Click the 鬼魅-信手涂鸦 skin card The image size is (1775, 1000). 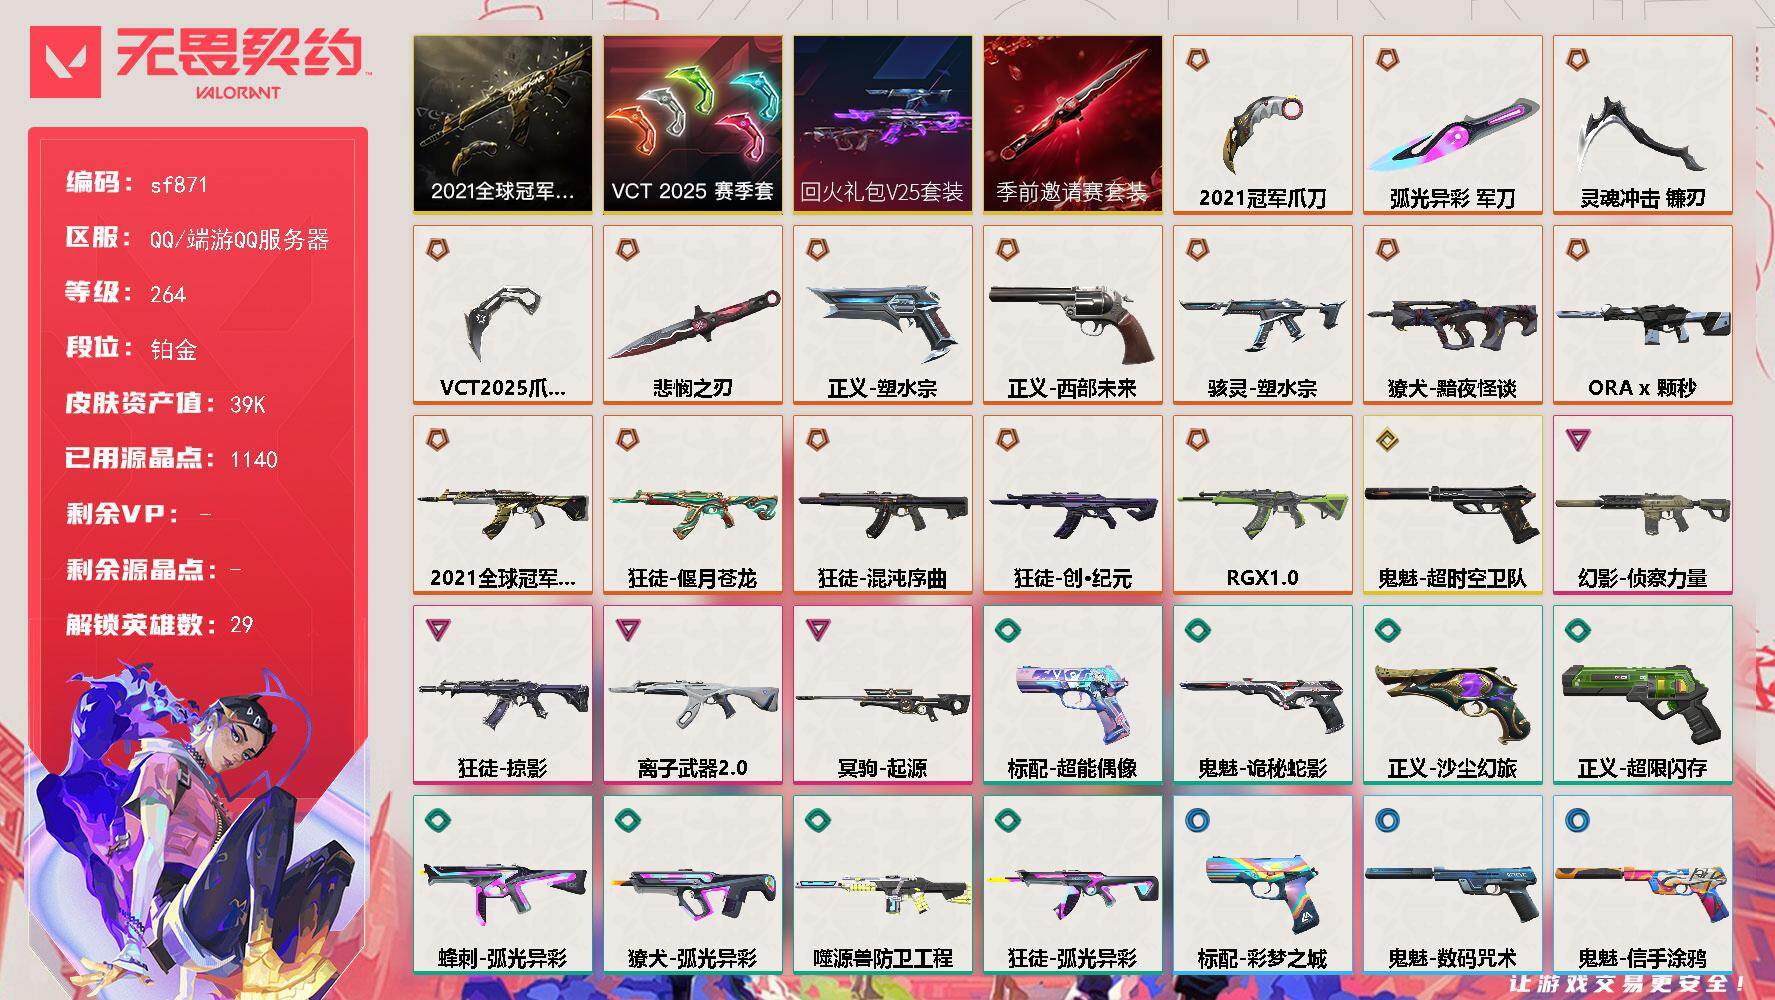tap(1642, 885)
